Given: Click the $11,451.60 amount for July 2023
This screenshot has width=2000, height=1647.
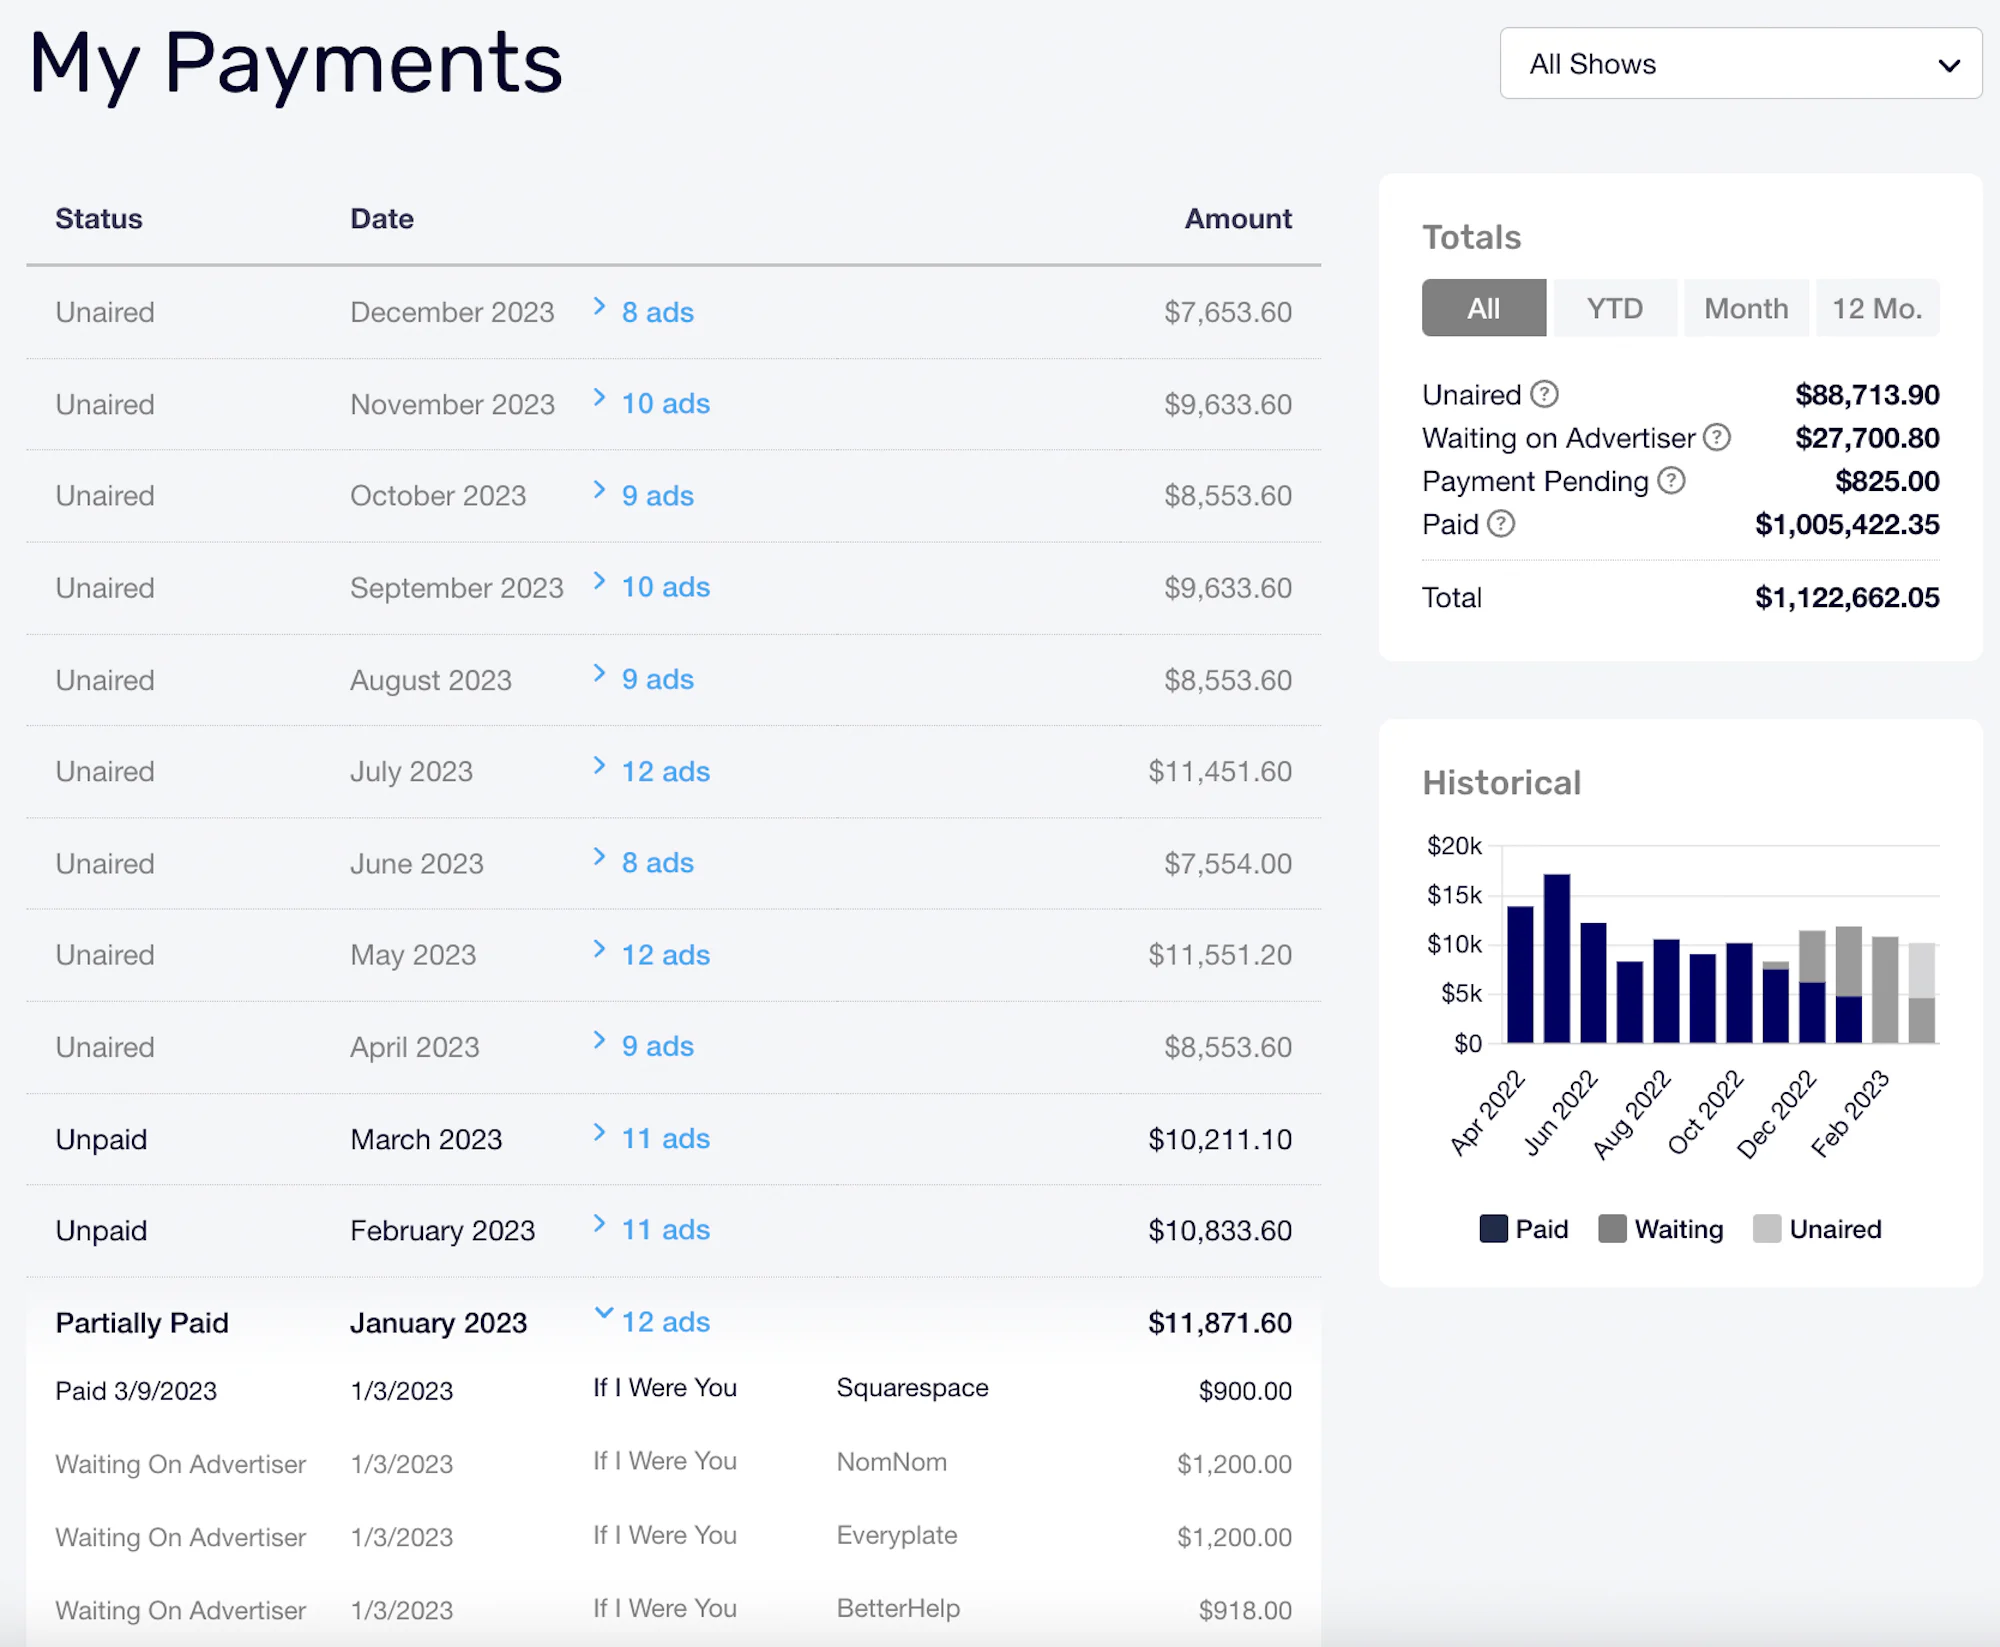Looking at the screenshot, I should tap(1220, 771).
